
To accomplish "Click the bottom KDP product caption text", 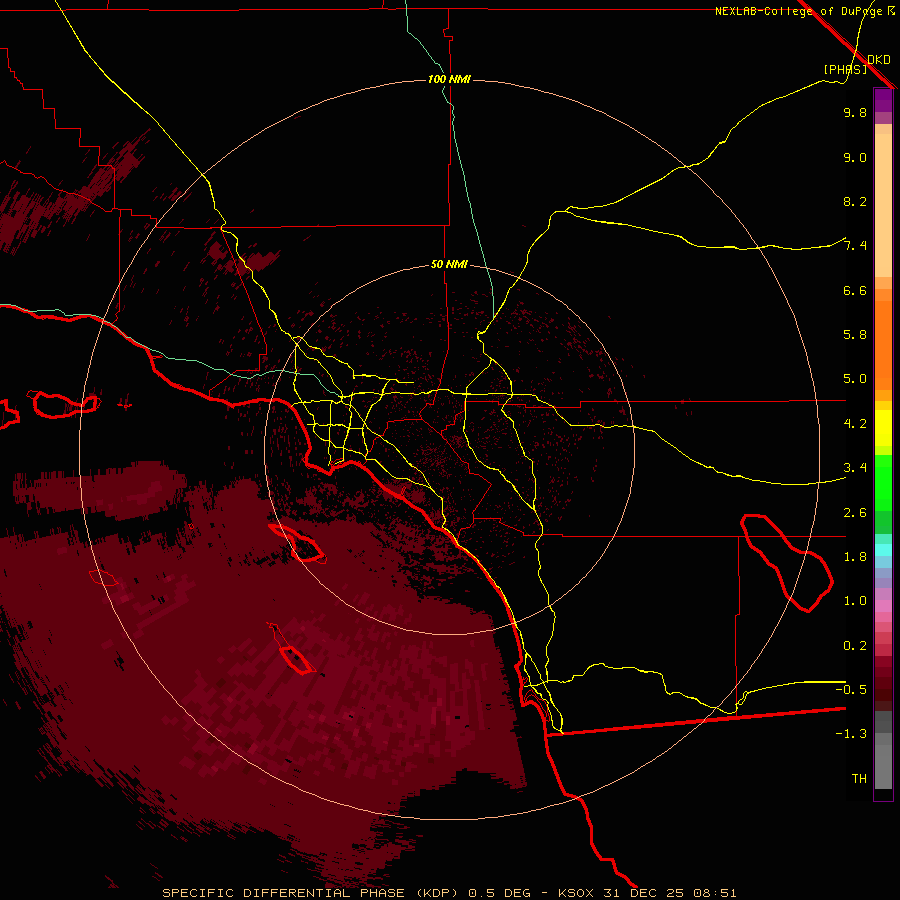I will pos(449,893).
